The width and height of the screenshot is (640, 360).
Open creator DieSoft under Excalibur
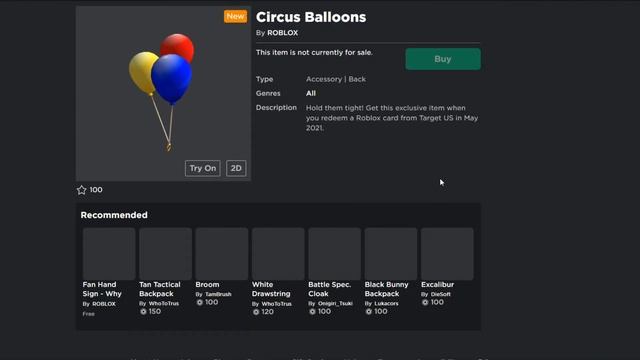tap(440, 294)
